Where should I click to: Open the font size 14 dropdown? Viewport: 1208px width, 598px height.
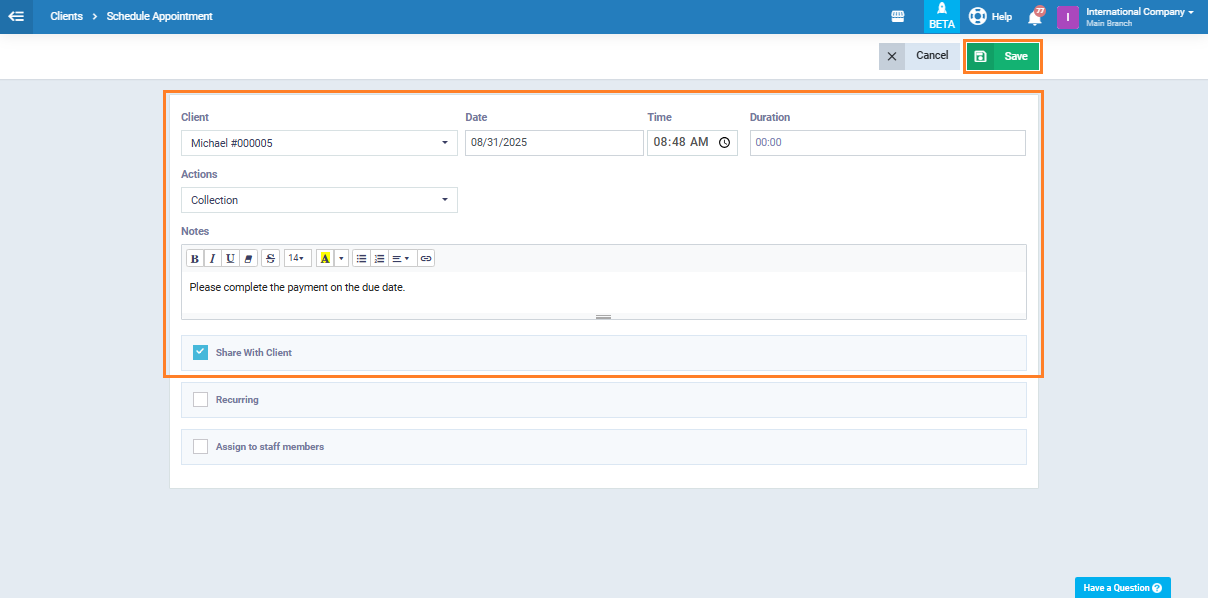[x=297, y=258]
